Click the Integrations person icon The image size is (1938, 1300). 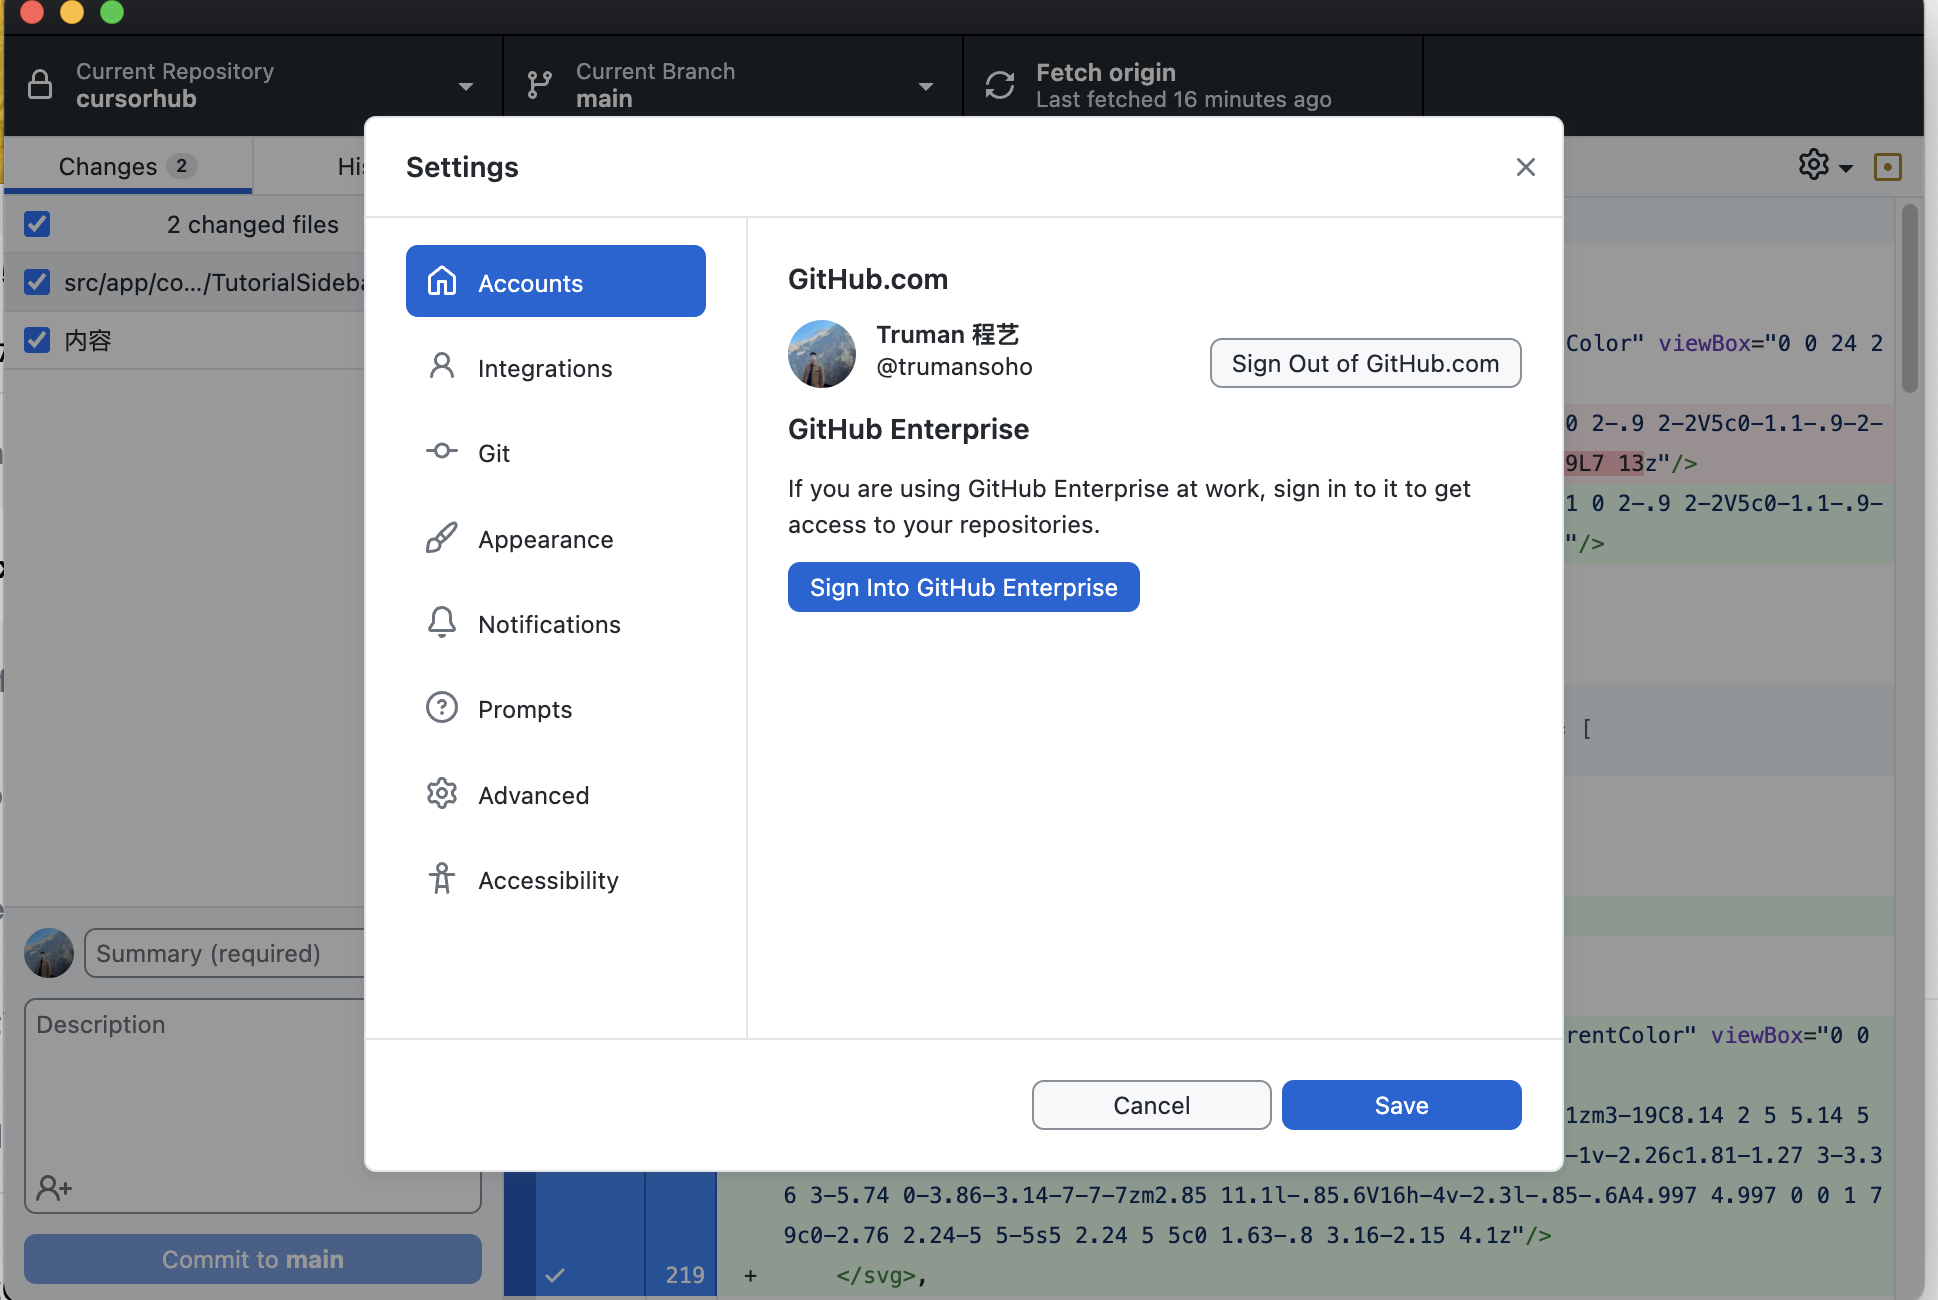442,366
